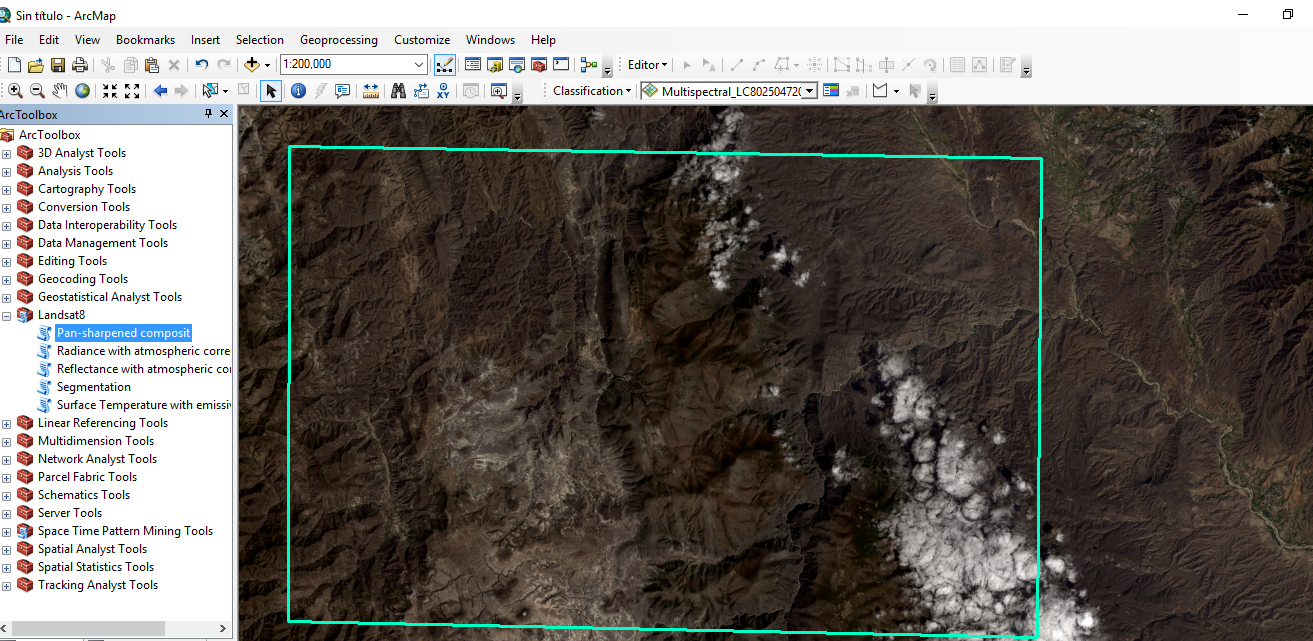Select the Zoom Out tool
Image resolution: width=1313 pixels, height=641 pixels.
pos(37,91)
